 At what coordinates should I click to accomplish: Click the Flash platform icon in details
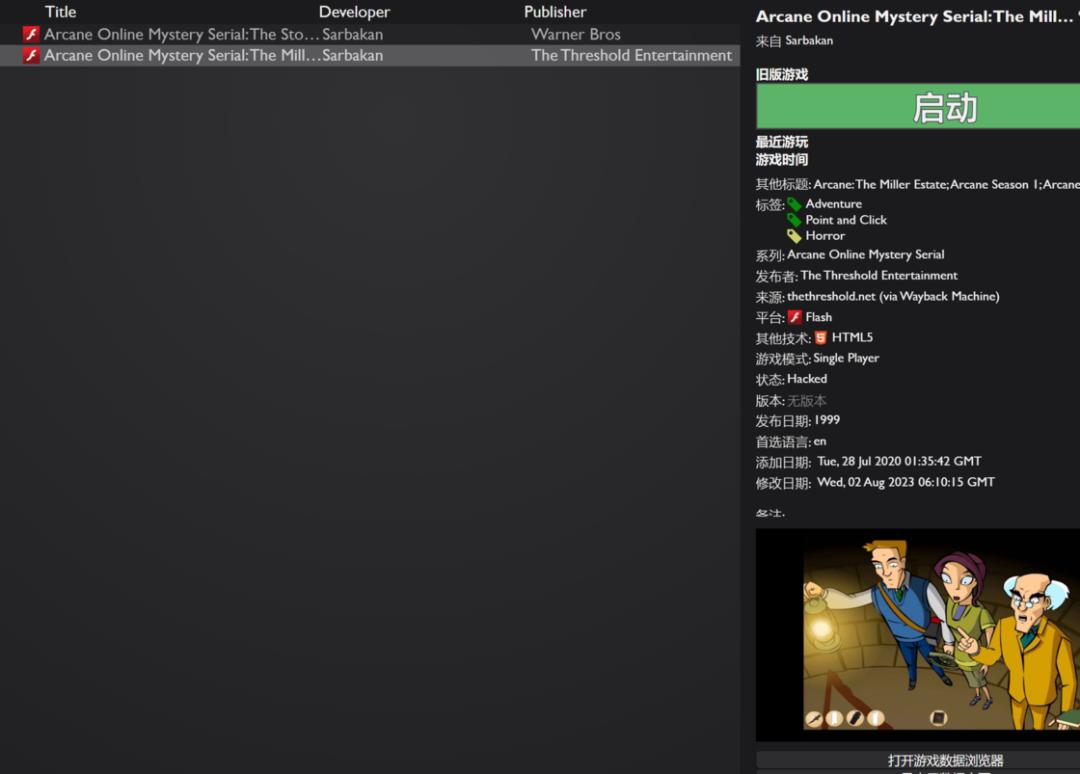(x=795, y=317)
